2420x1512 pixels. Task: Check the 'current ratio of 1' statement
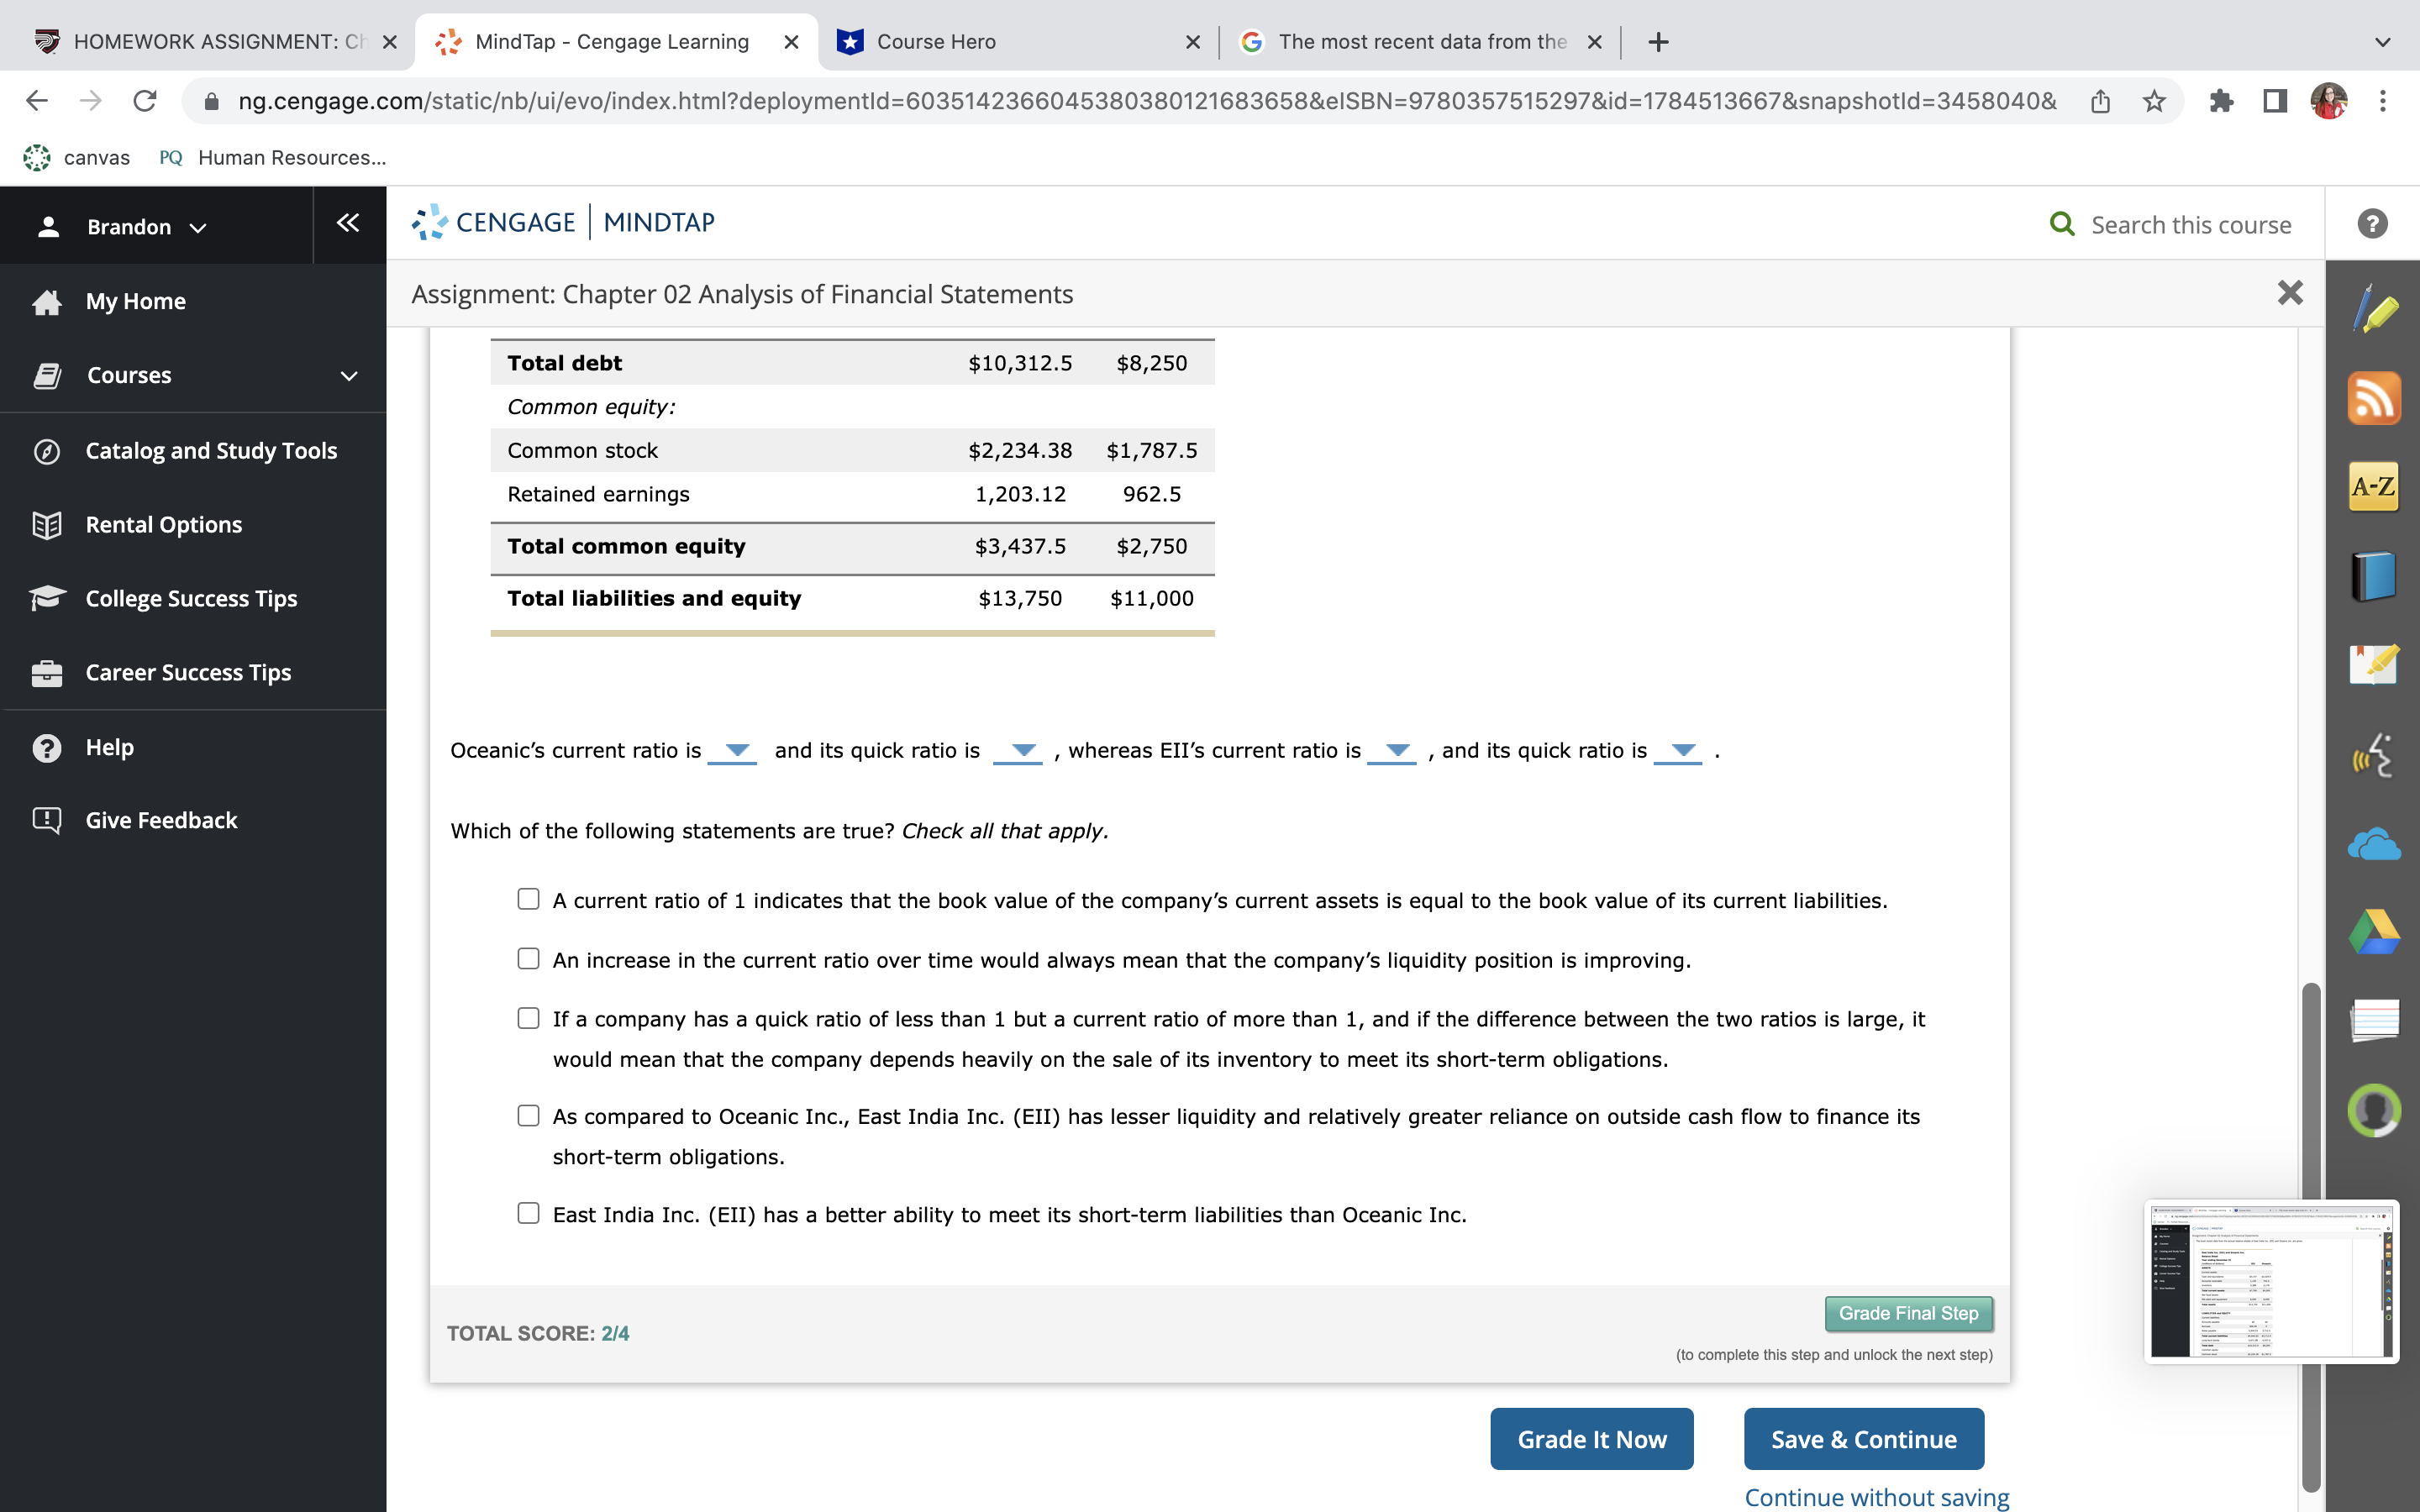click(x=528, y=899)
